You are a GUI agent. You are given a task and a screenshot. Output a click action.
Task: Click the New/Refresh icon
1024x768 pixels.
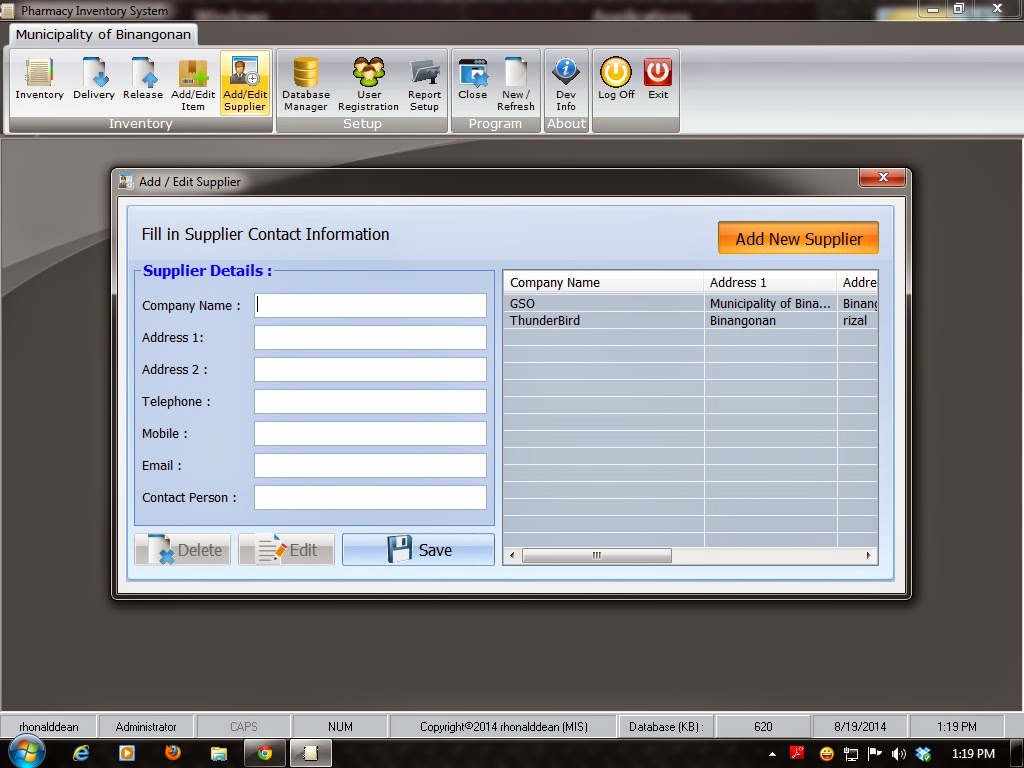point(515,80)
